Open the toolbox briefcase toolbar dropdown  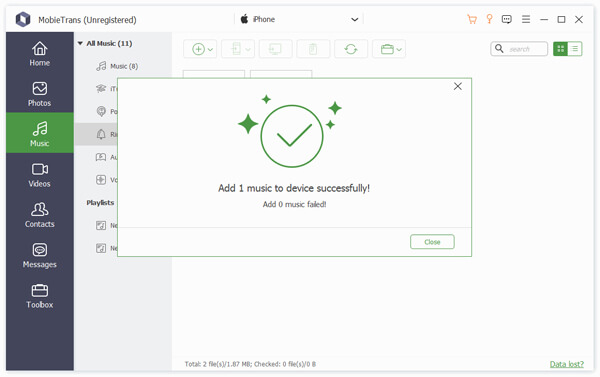[389, 49]
